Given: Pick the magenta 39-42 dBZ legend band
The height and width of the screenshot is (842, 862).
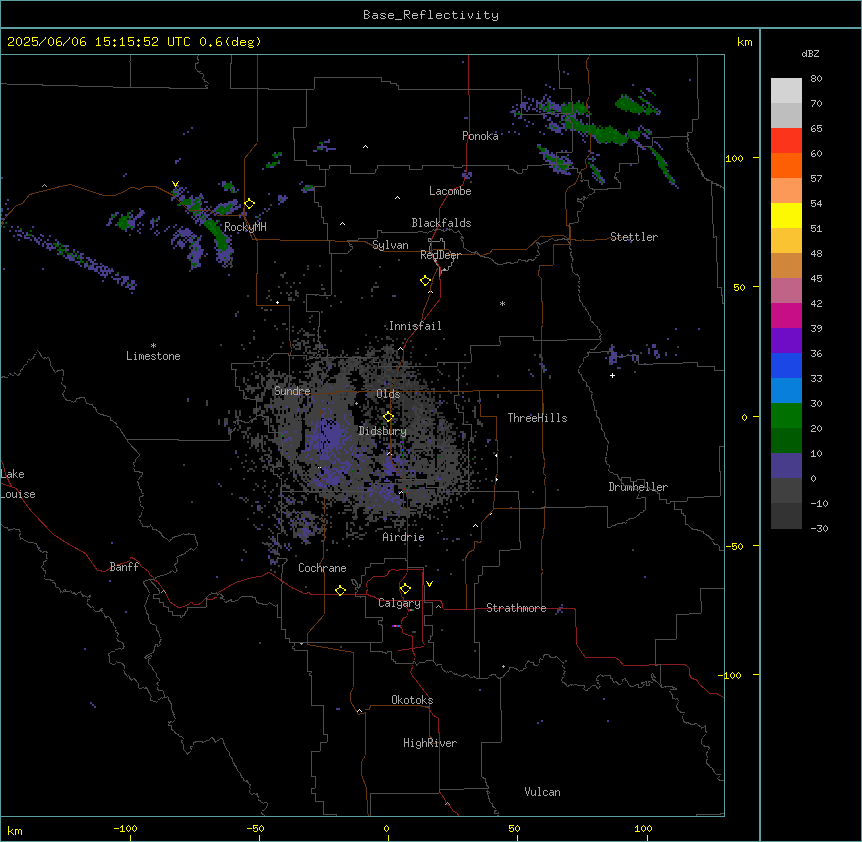Looking at the screenshot, I should click(786, 316).
